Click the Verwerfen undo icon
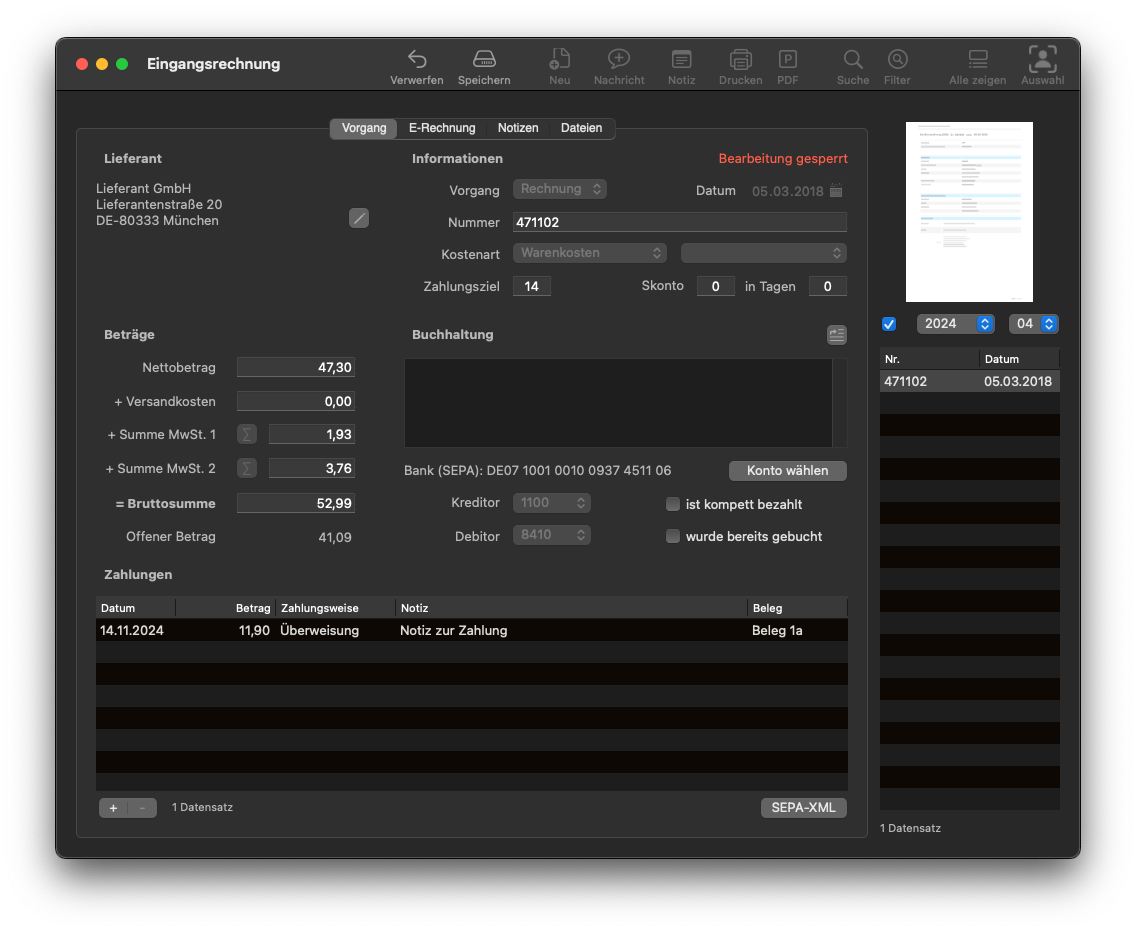The width and height of the screenshot is (1136, 932). [417, 60]
